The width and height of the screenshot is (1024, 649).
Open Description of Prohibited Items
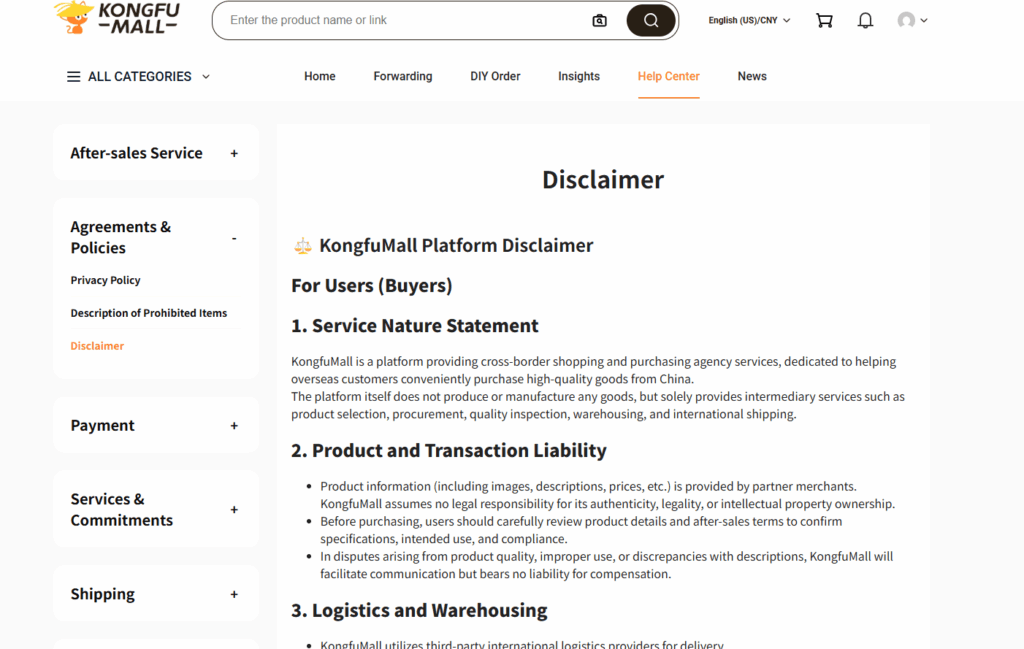(149, 313)
